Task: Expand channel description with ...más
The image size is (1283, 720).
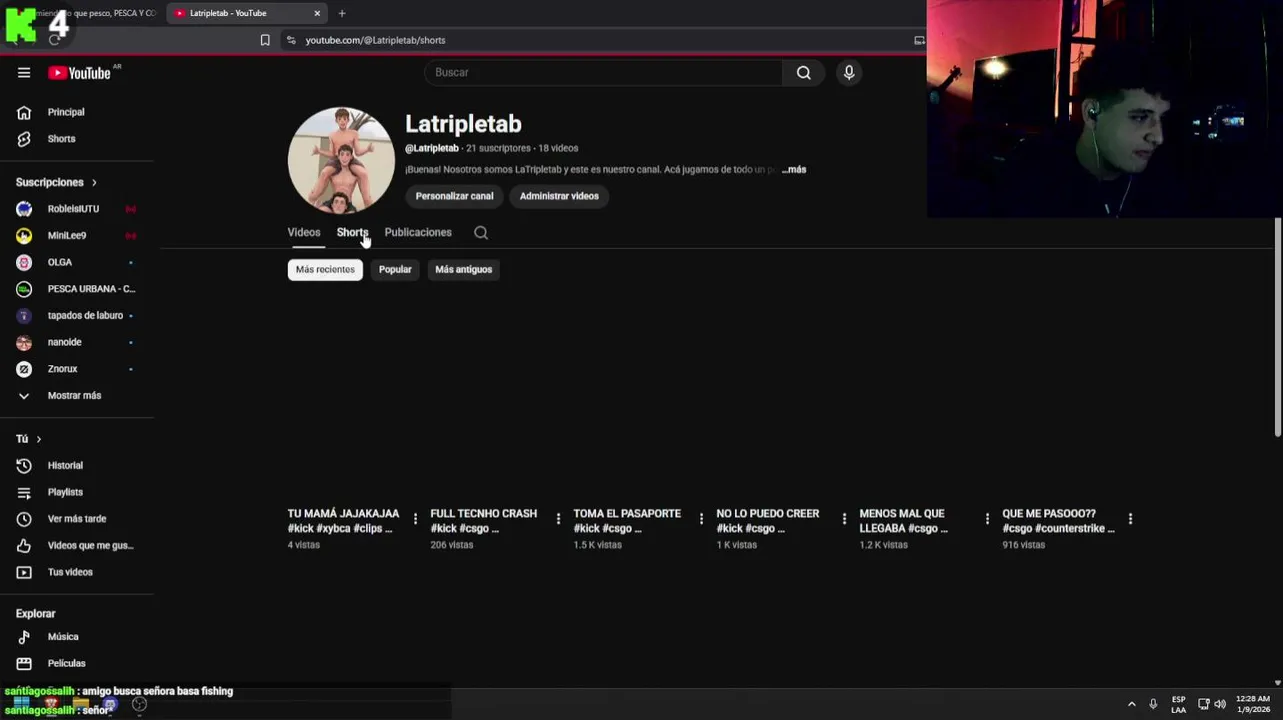Action: pos(794,169)
